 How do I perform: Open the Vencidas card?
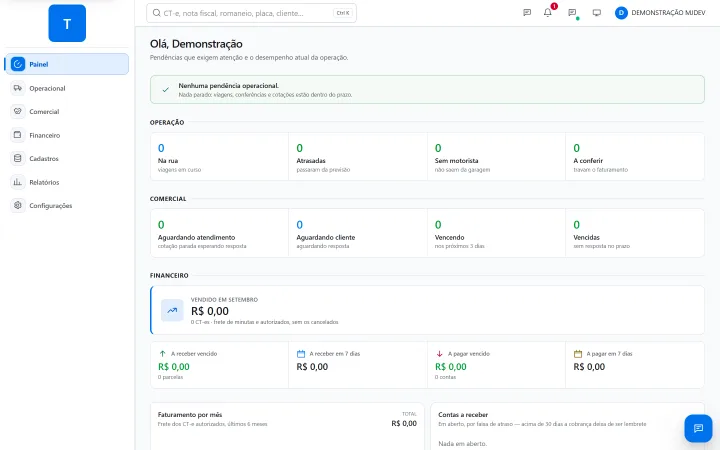pyautogui.click(x=635, y=233)
